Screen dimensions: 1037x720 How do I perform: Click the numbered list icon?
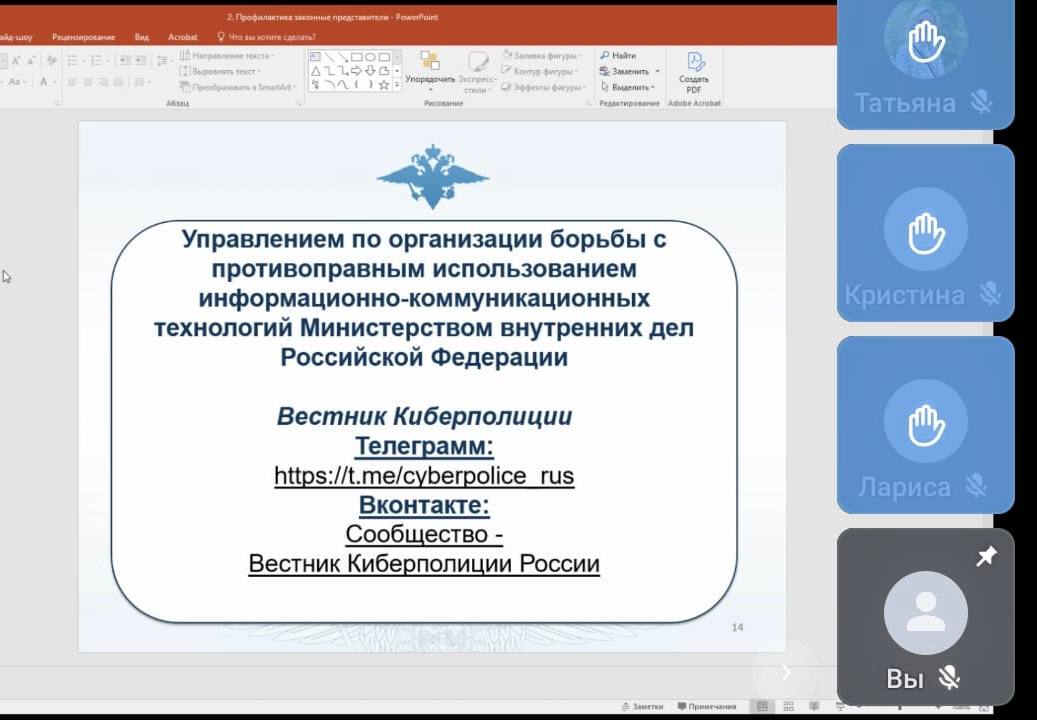tap(98, 60)
